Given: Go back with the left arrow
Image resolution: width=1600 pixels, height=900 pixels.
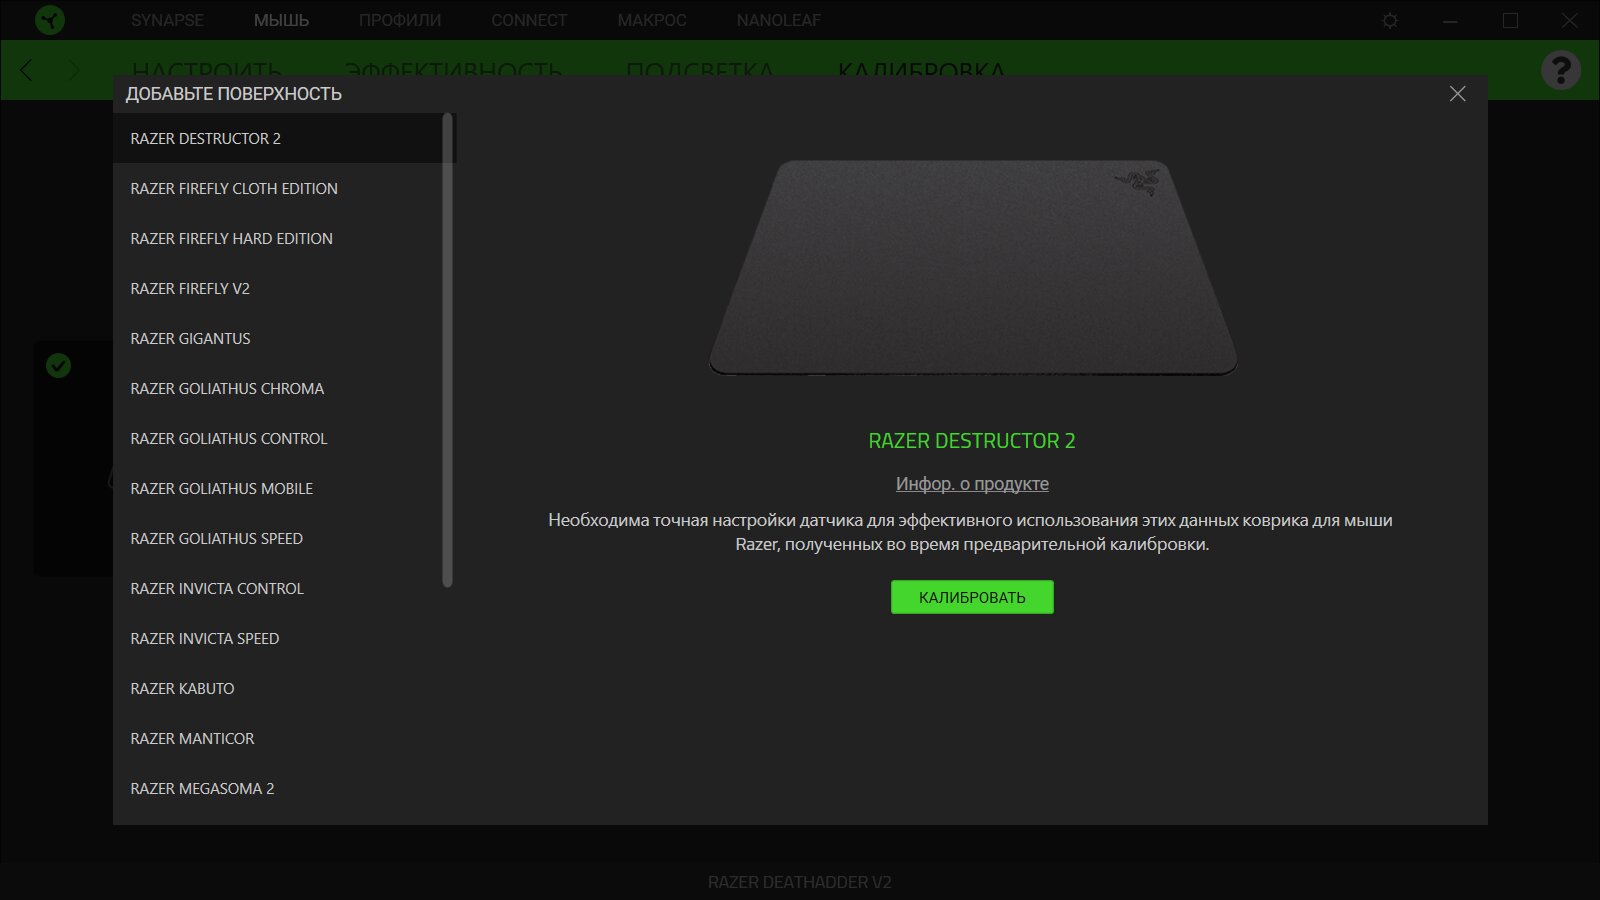Looking at the screenshot, I should (x=27, y=70).
